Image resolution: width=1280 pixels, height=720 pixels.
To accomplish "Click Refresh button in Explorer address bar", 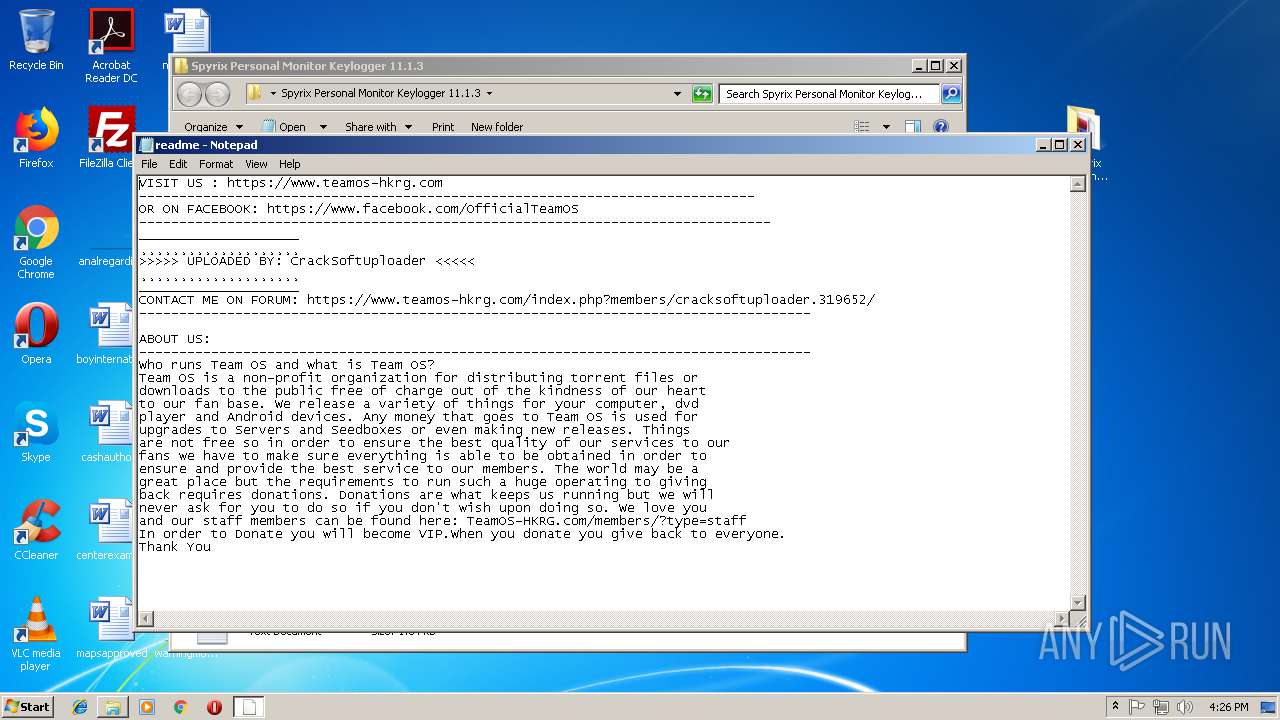I will [702, 94].
